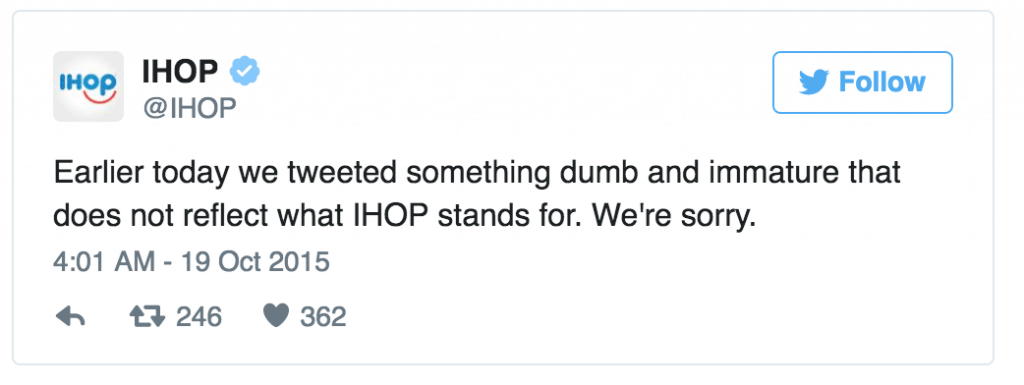1024x385 pixels.
Task: Click the 246 retweet count
Action: click(199, 317)
